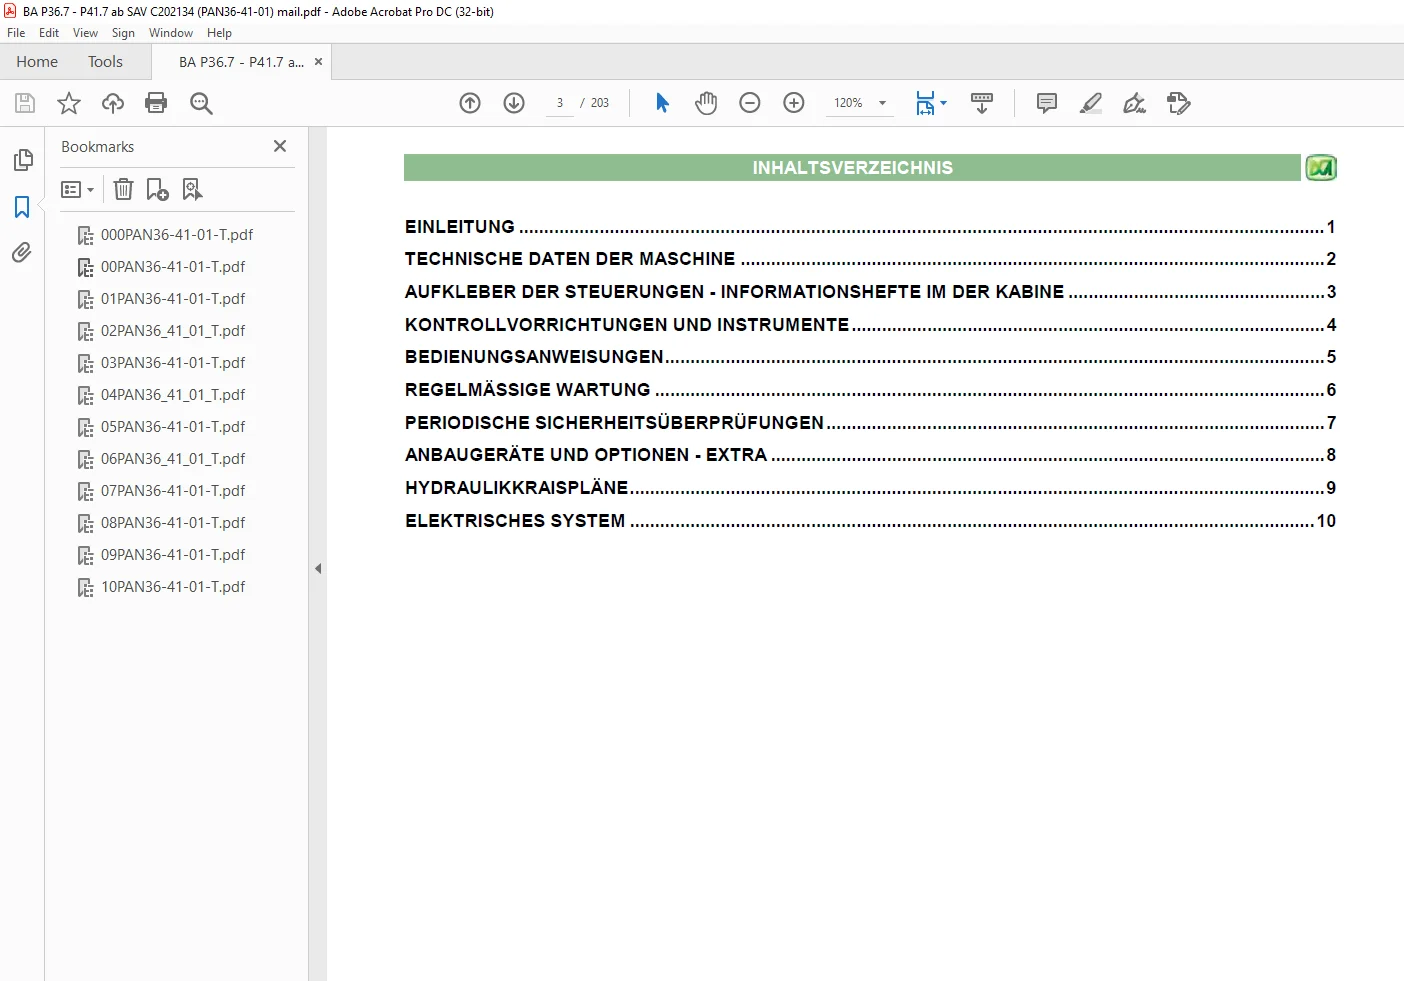Open bookmark 06PAN36_41_01_T.pdf
Screen dimensions: 1404x981
(x=173, y=459)
